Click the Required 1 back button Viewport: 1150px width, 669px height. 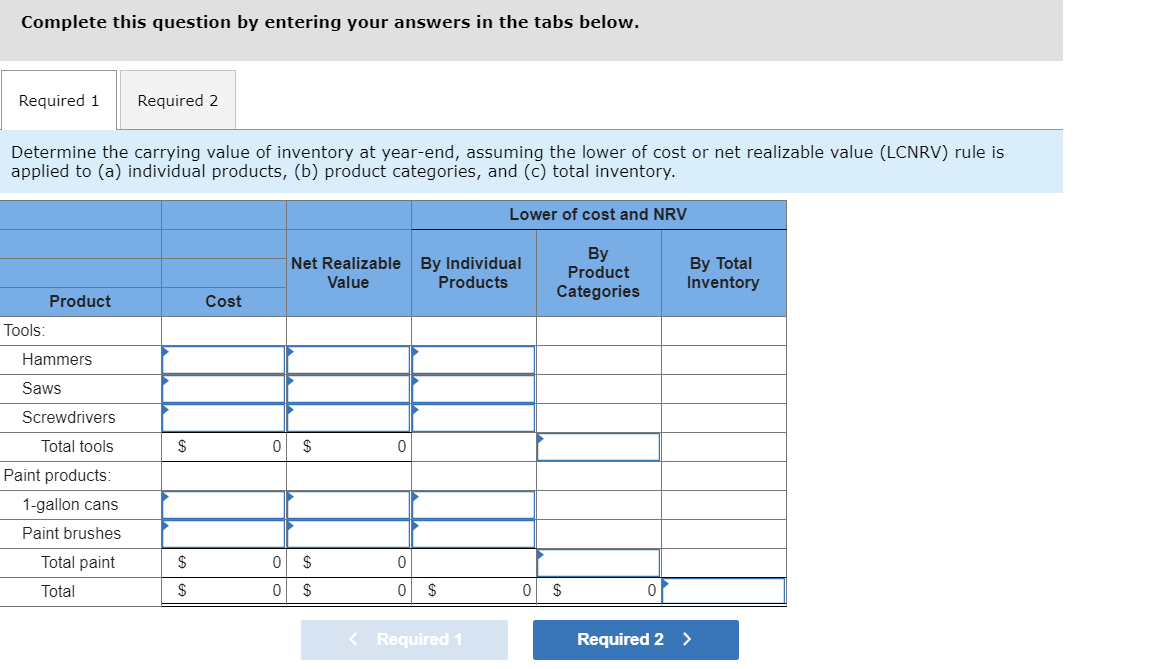404,639
